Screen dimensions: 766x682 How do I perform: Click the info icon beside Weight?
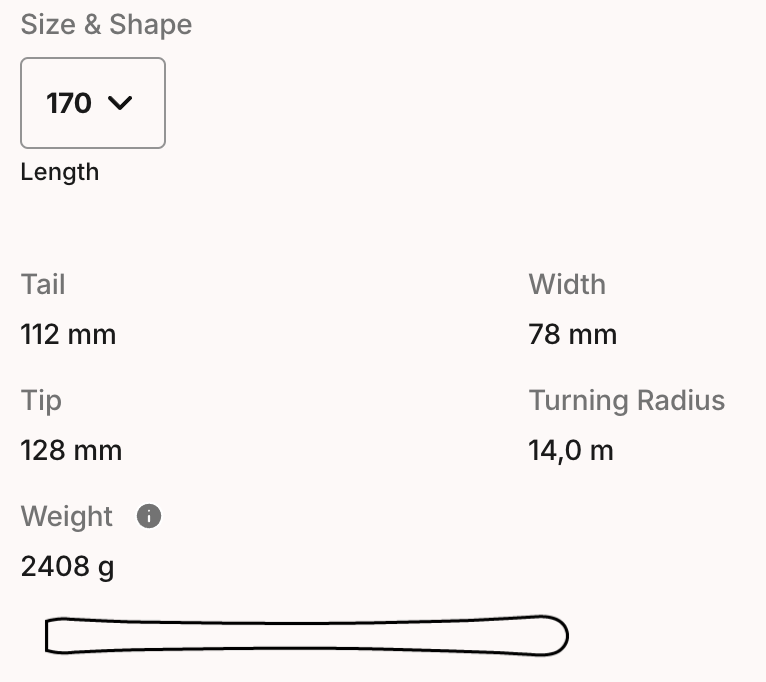(x=149, y=516)
